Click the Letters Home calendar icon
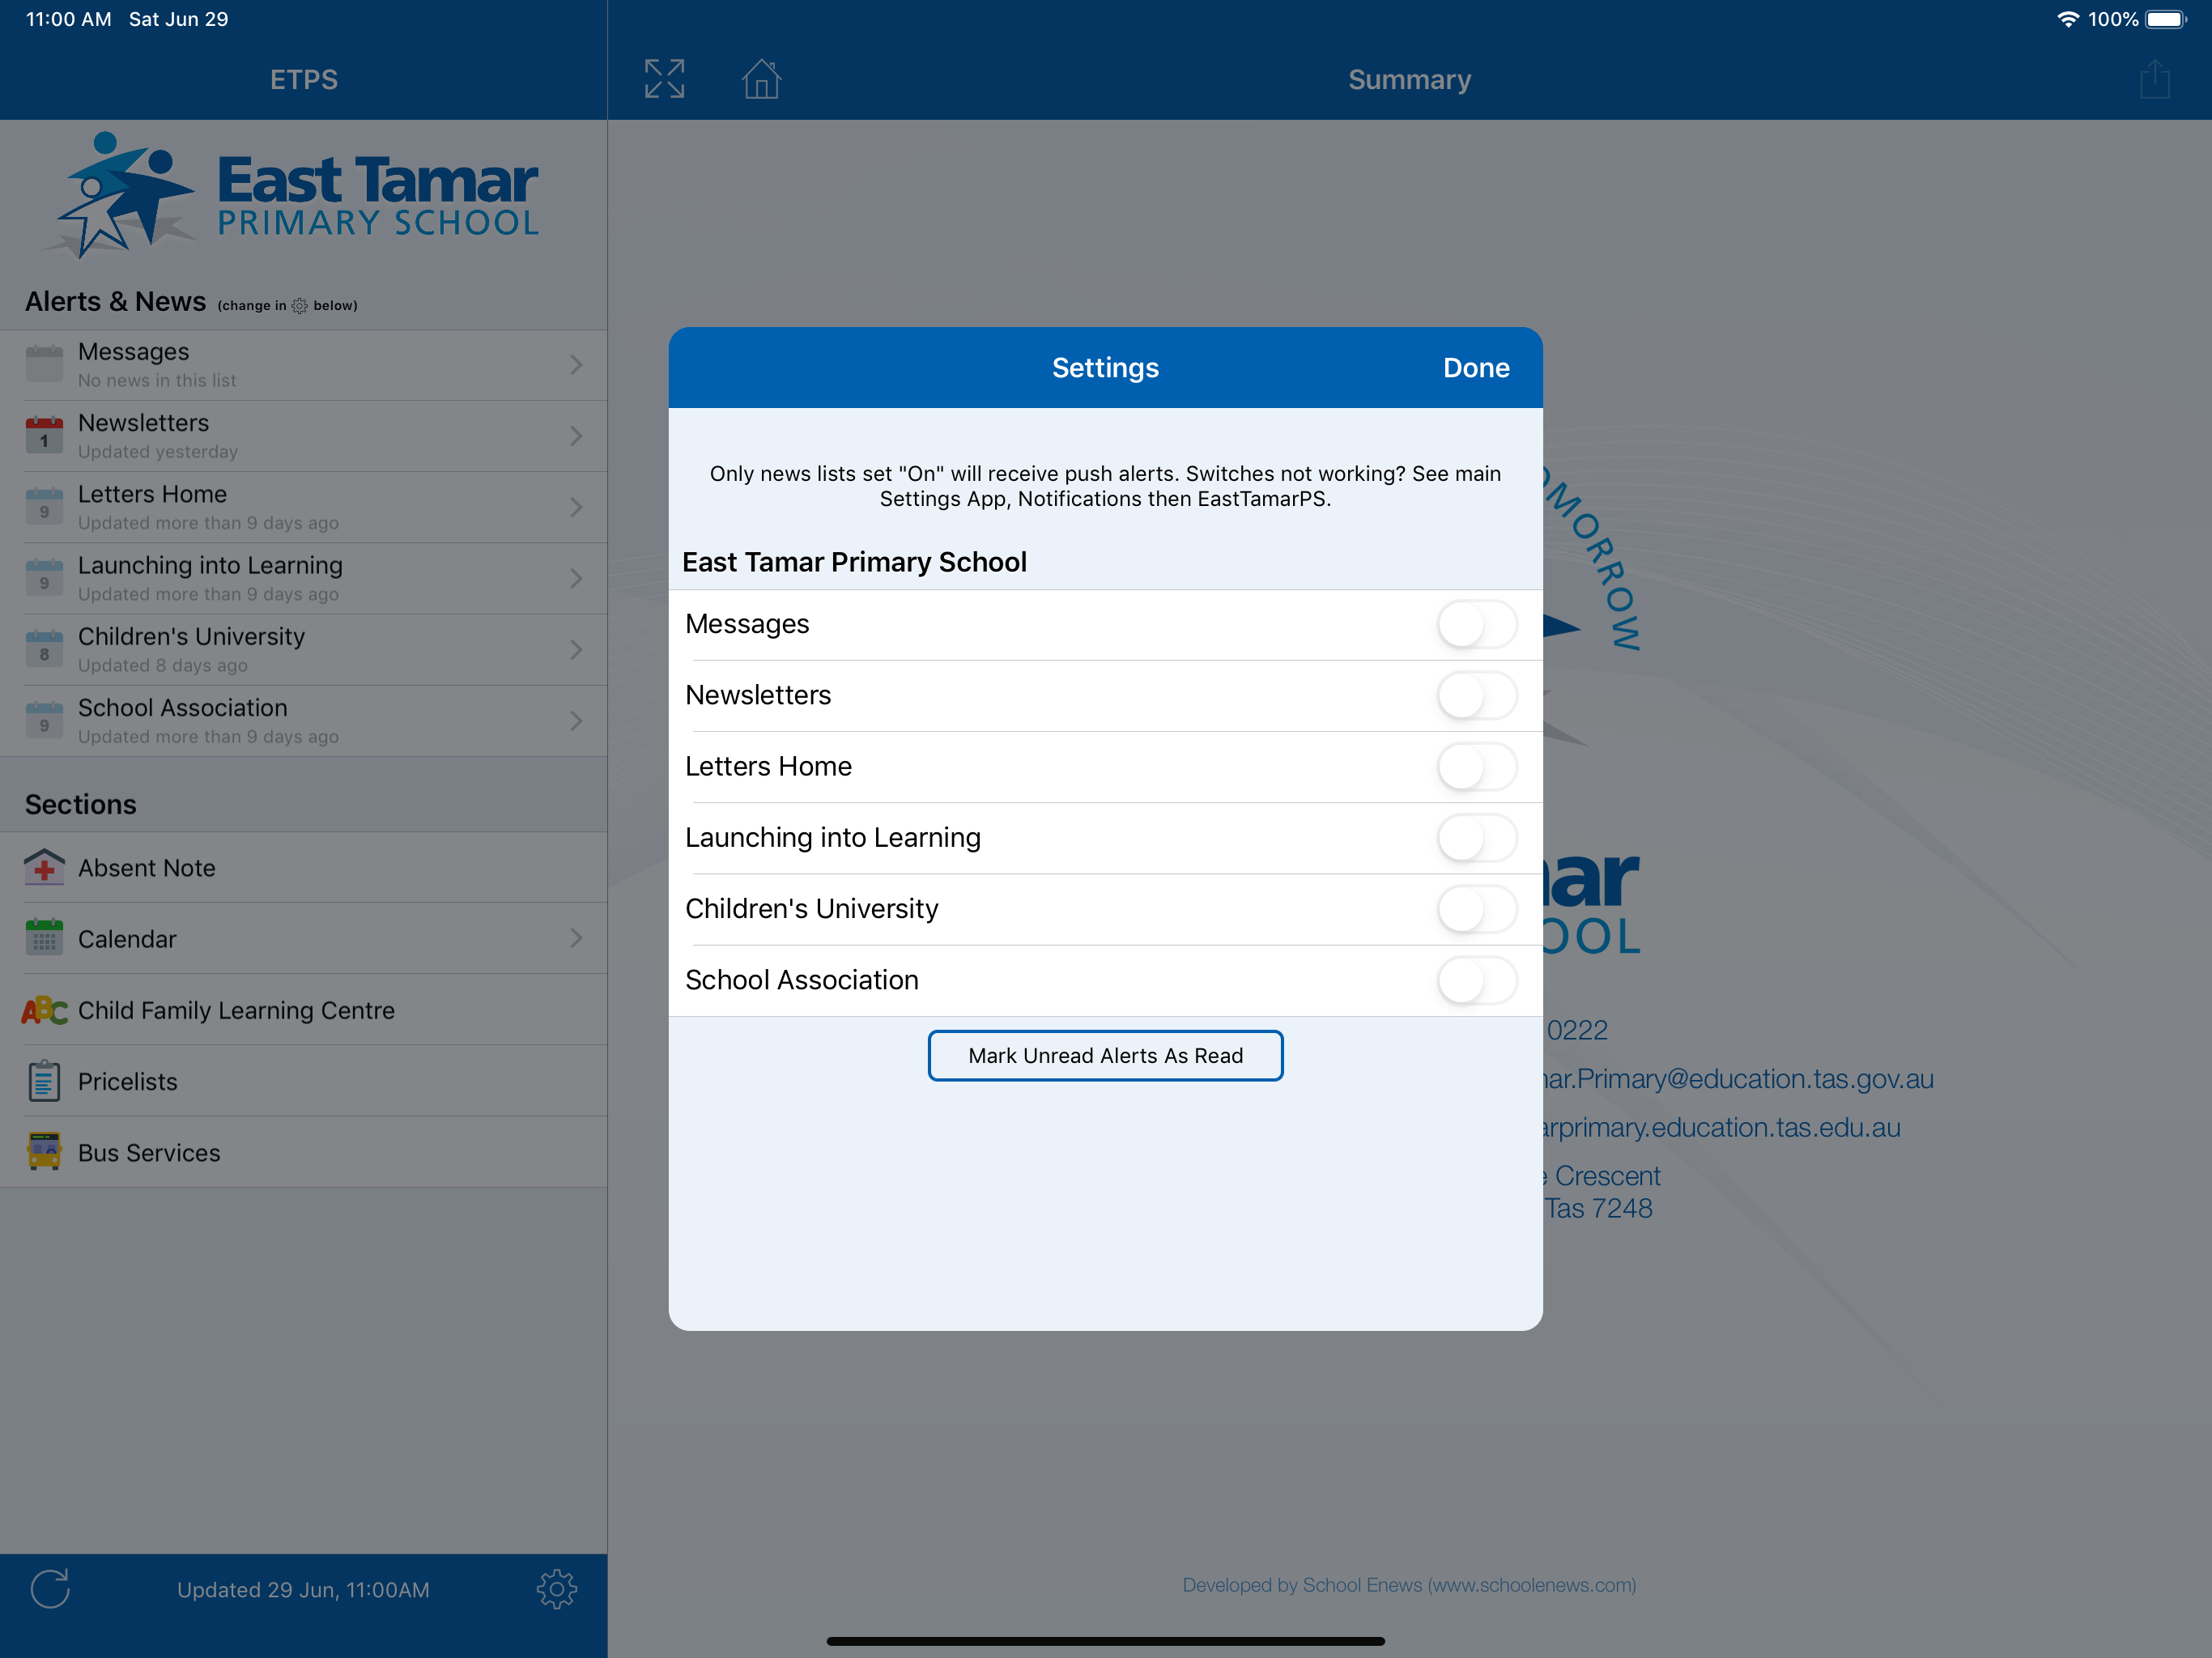 tap(44, 506)
